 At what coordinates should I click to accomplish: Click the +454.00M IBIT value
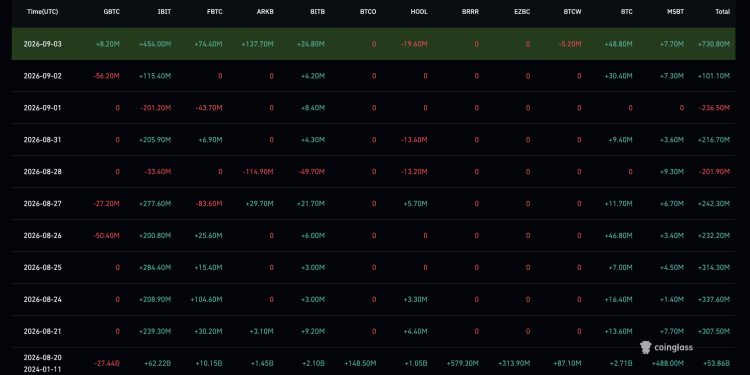click(155, 44)
